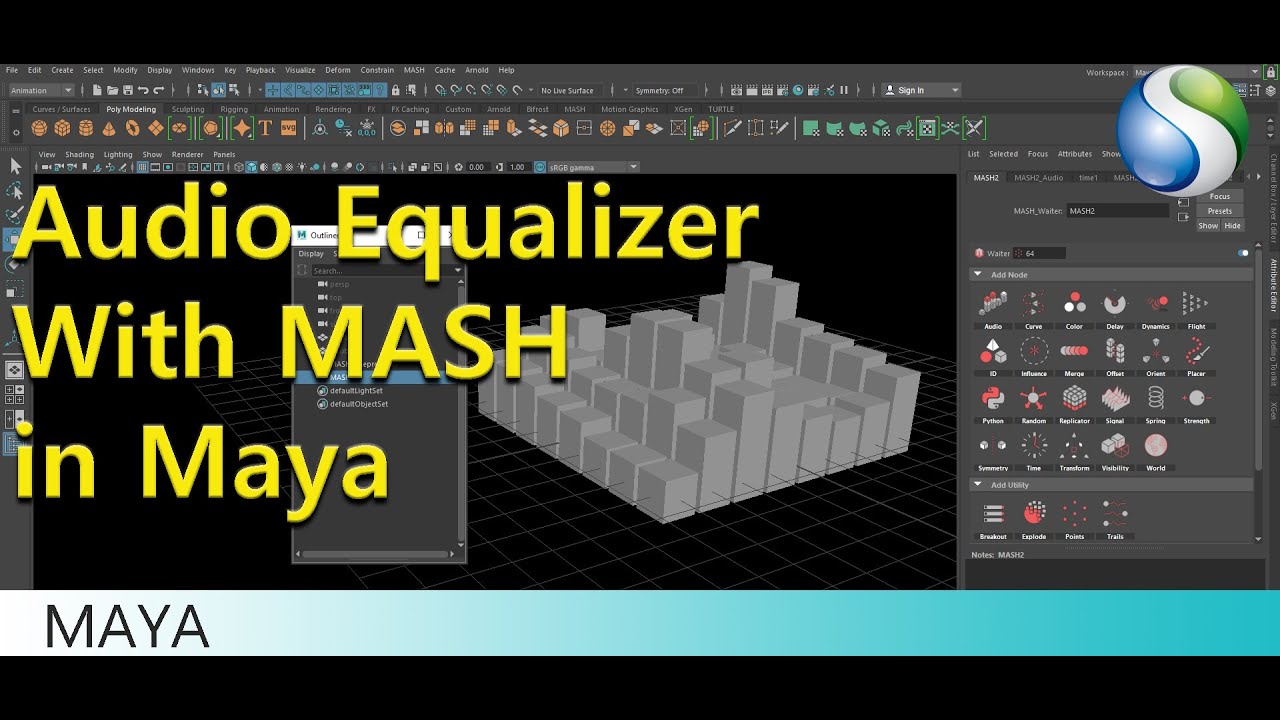This screenshot has height=720, width=1280.
Task: Toggle the Waiter node enable switch
Action: click(1243, 253)
